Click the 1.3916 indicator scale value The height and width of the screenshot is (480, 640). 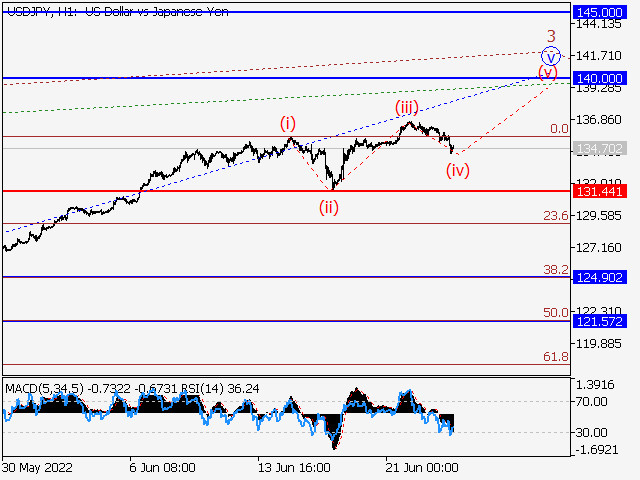pyautogui.click(x=595, y=384)
